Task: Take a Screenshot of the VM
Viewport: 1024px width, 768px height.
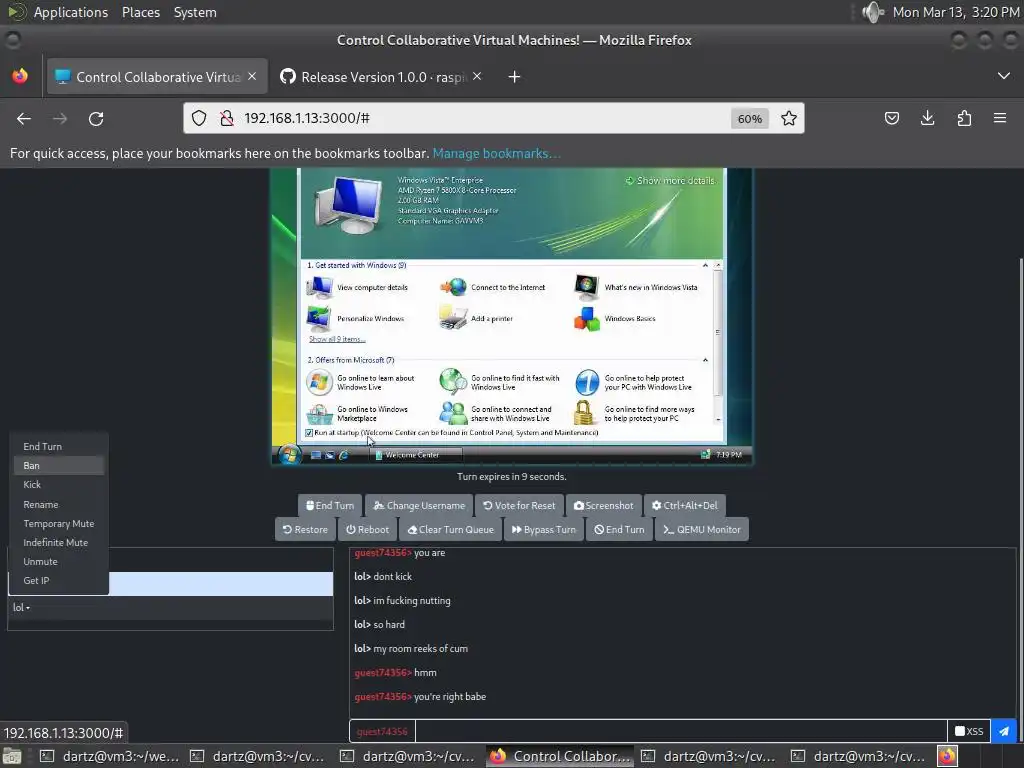Action: click(603, 505)
